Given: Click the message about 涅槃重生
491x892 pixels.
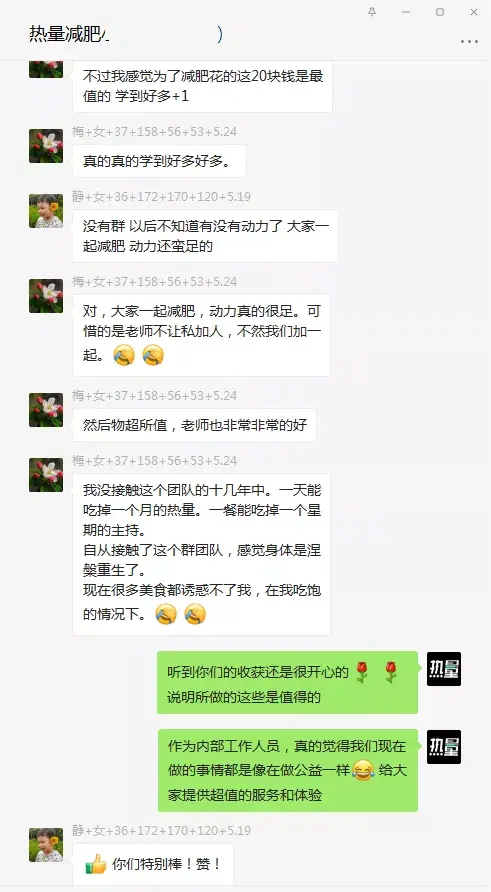Looking at the screenshot, I should point(201,555).
